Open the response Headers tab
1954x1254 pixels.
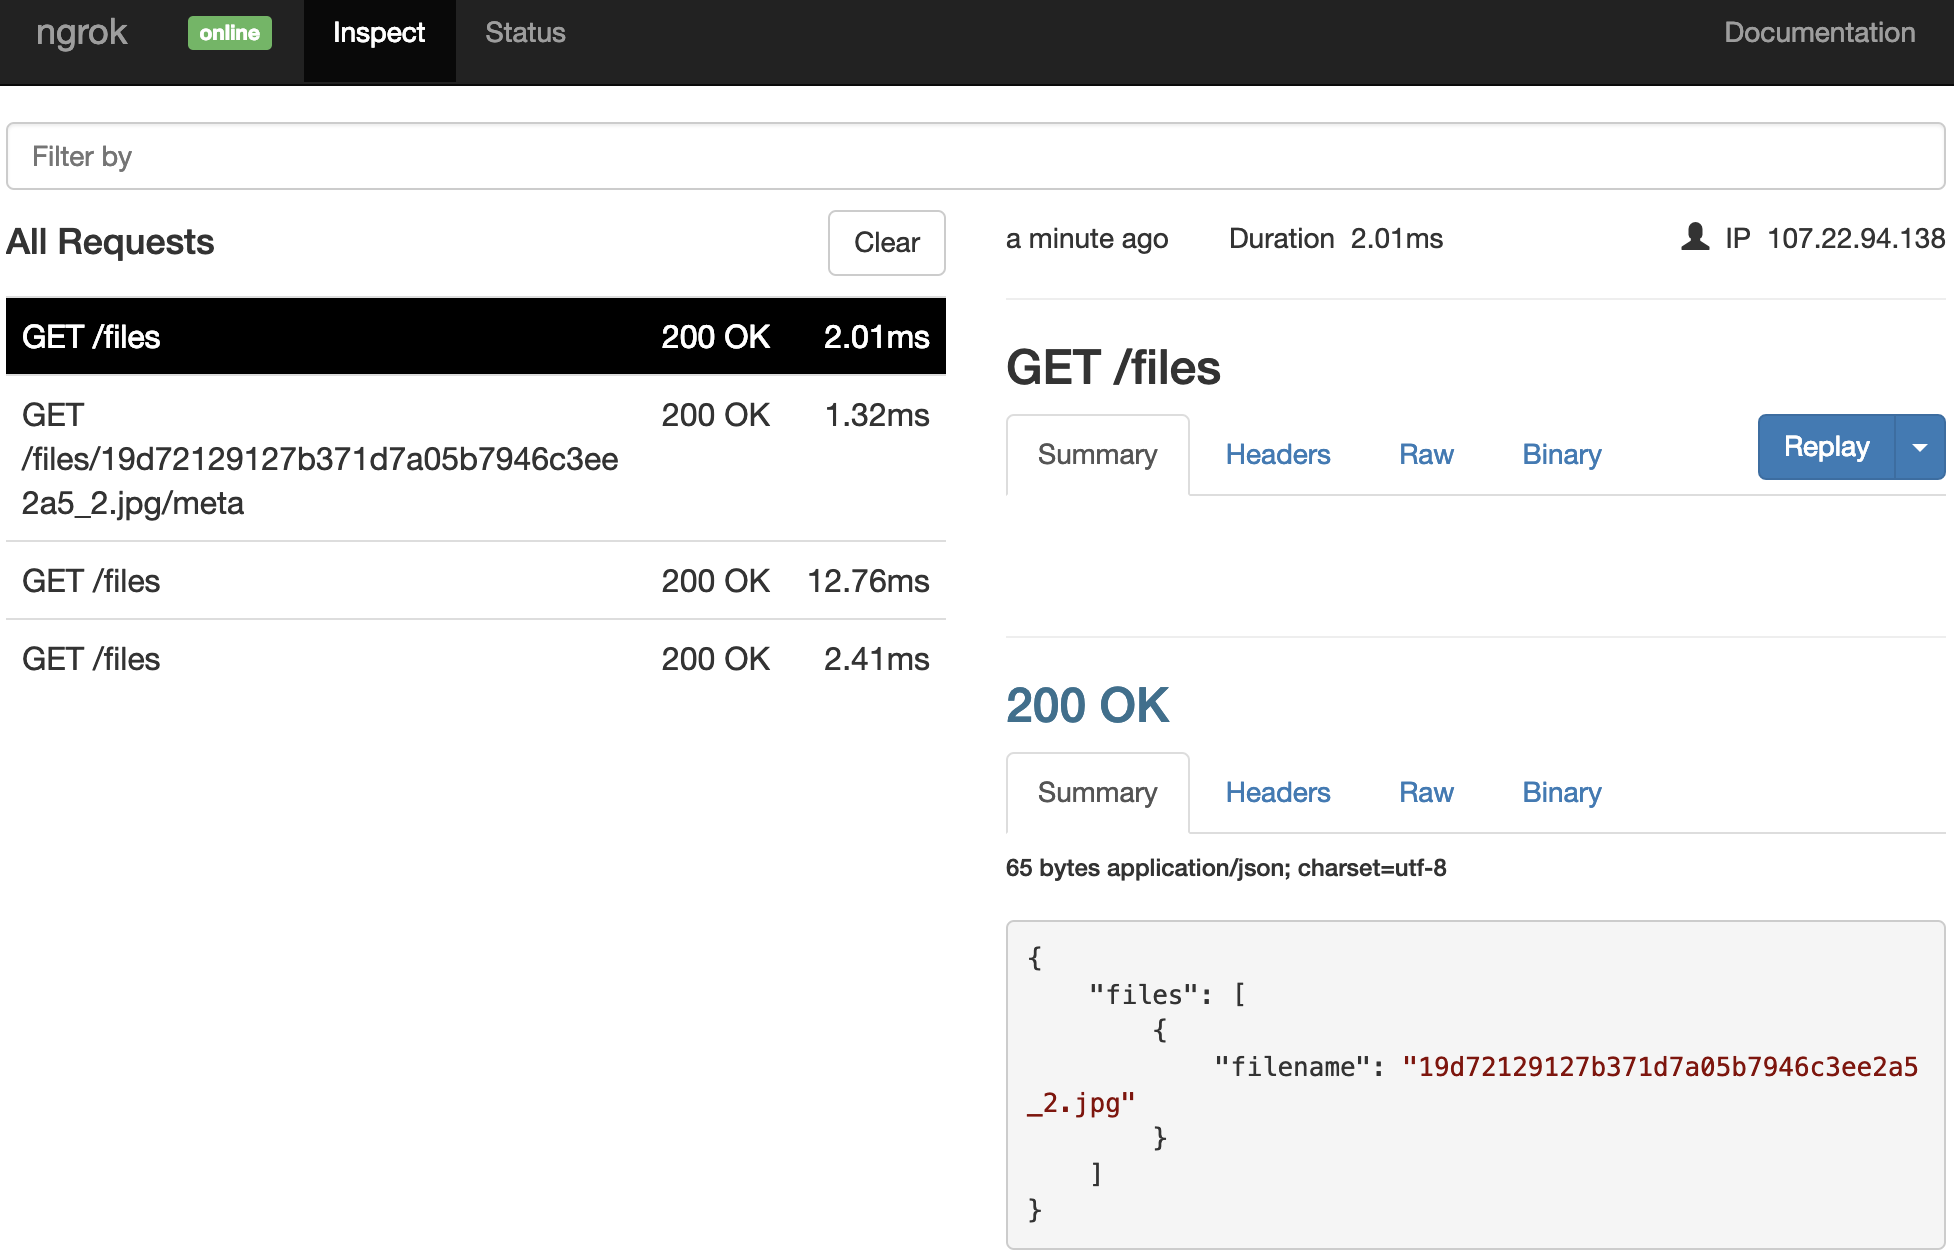(1277, 793)
